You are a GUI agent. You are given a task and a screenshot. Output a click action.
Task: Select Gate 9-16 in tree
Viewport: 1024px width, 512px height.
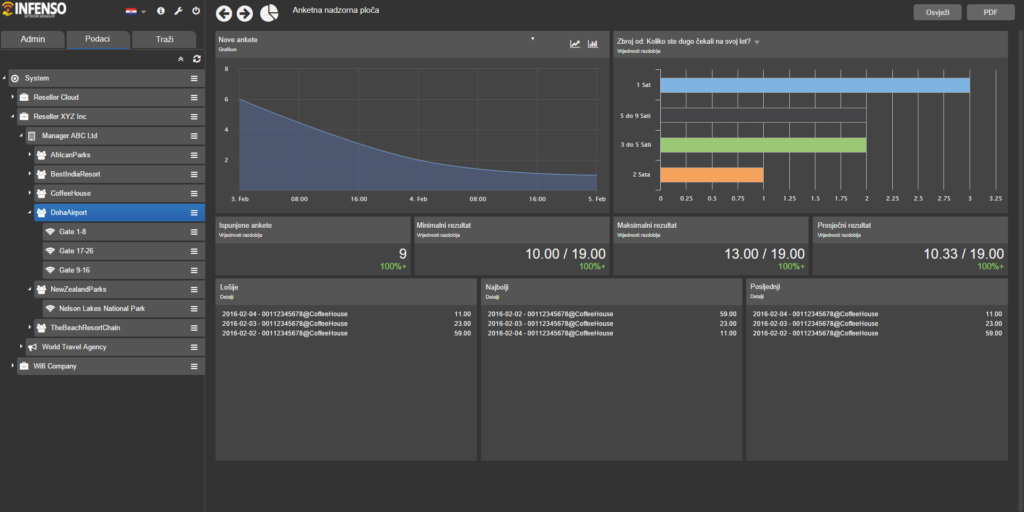pos(123,270)
